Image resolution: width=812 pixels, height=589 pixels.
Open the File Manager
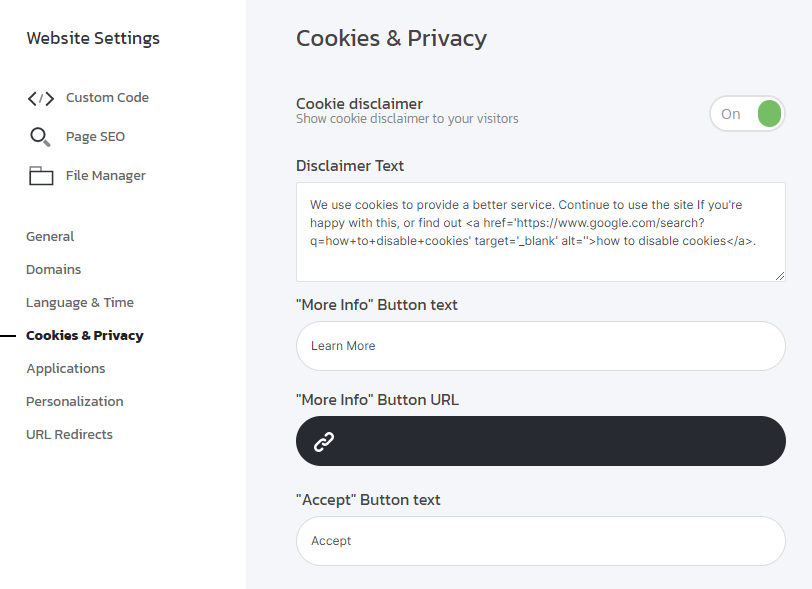point(106,176)
